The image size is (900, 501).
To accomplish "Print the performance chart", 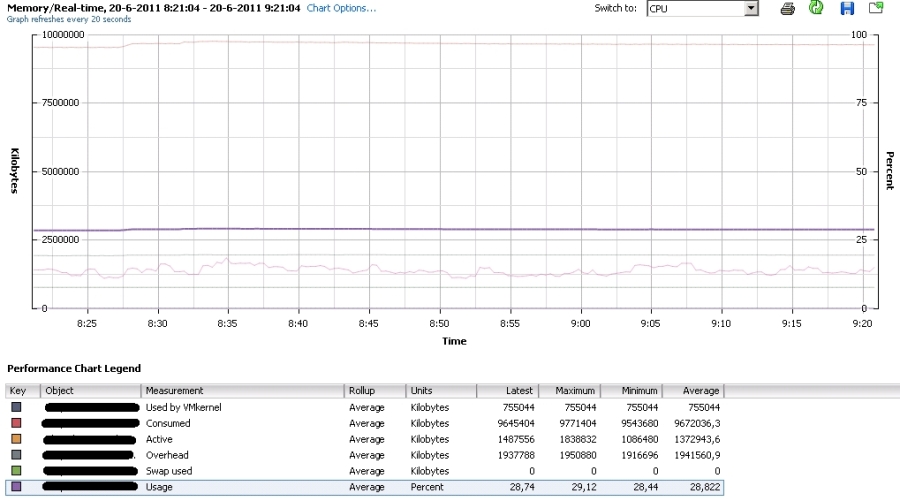I will click(x=788, y=9).
